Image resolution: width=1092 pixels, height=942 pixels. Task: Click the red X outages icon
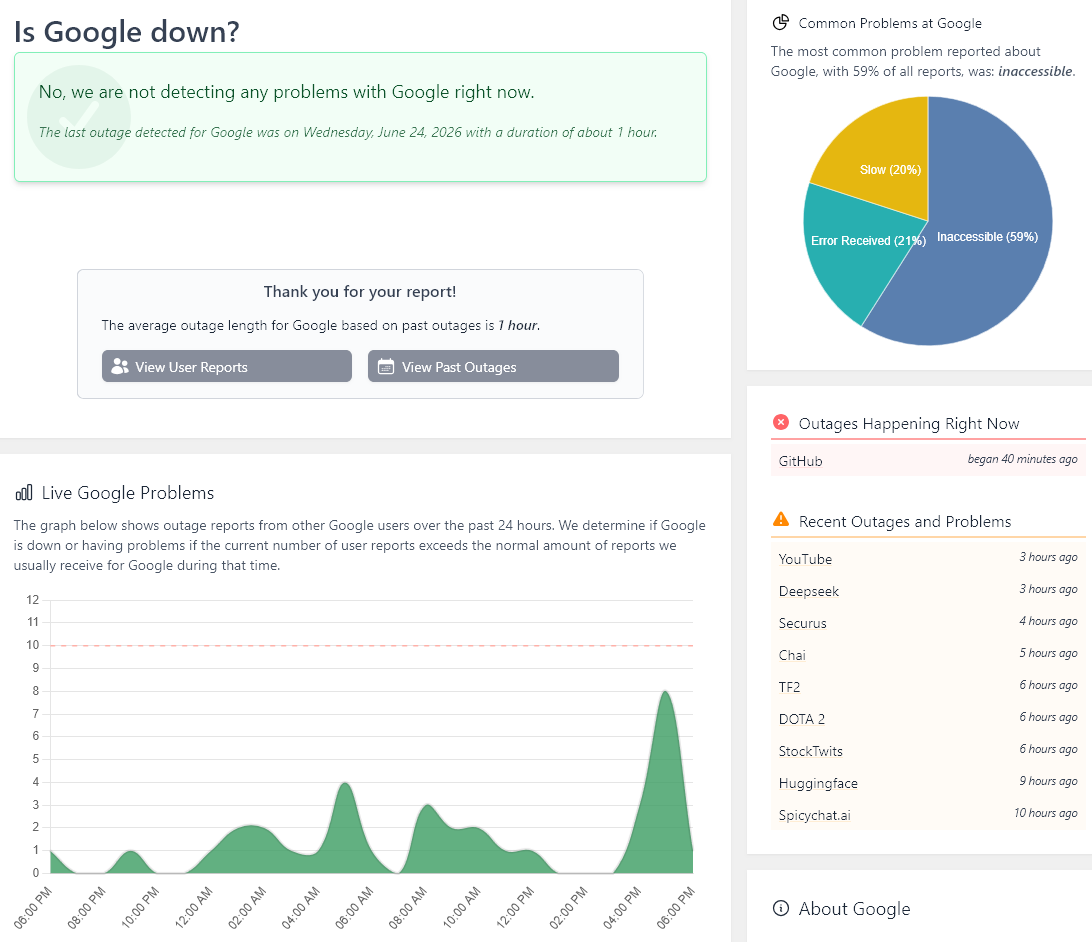point(781,422)
